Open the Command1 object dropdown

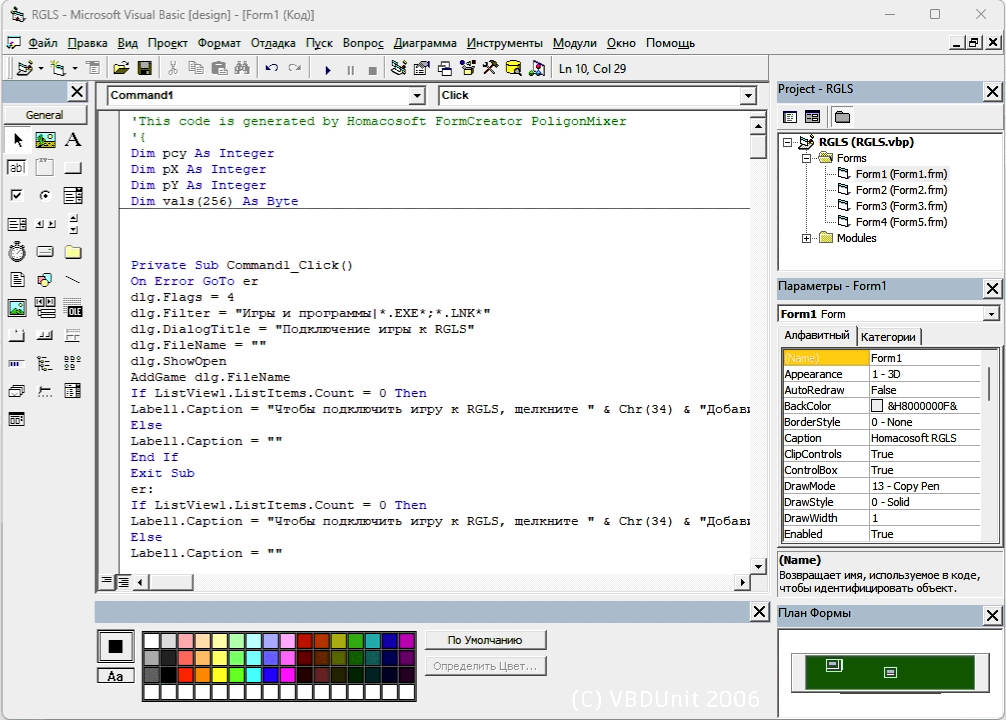tap(417, 96)
